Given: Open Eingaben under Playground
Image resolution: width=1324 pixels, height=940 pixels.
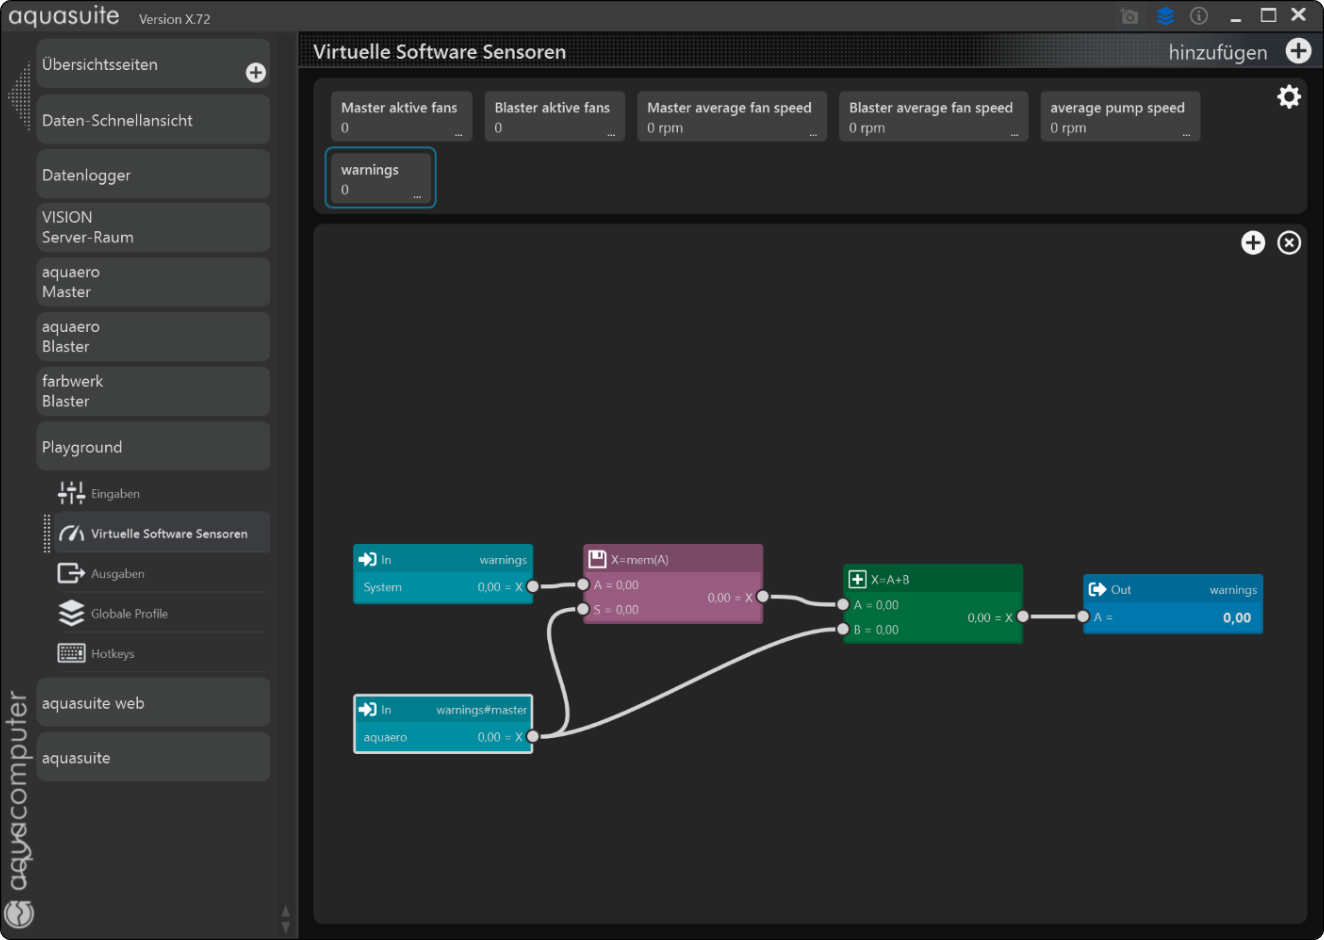Looking at the screenshot, I should click(x=115, y=493).
